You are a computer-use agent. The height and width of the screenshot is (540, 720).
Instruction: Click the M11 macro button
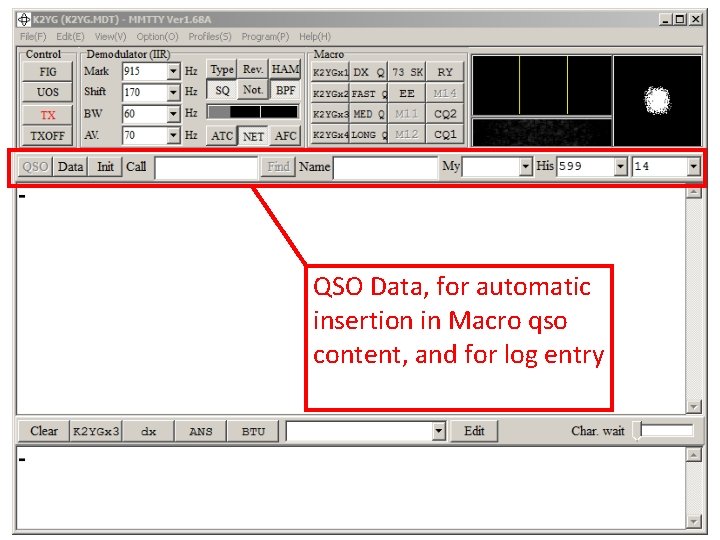(x=407, y=114)
